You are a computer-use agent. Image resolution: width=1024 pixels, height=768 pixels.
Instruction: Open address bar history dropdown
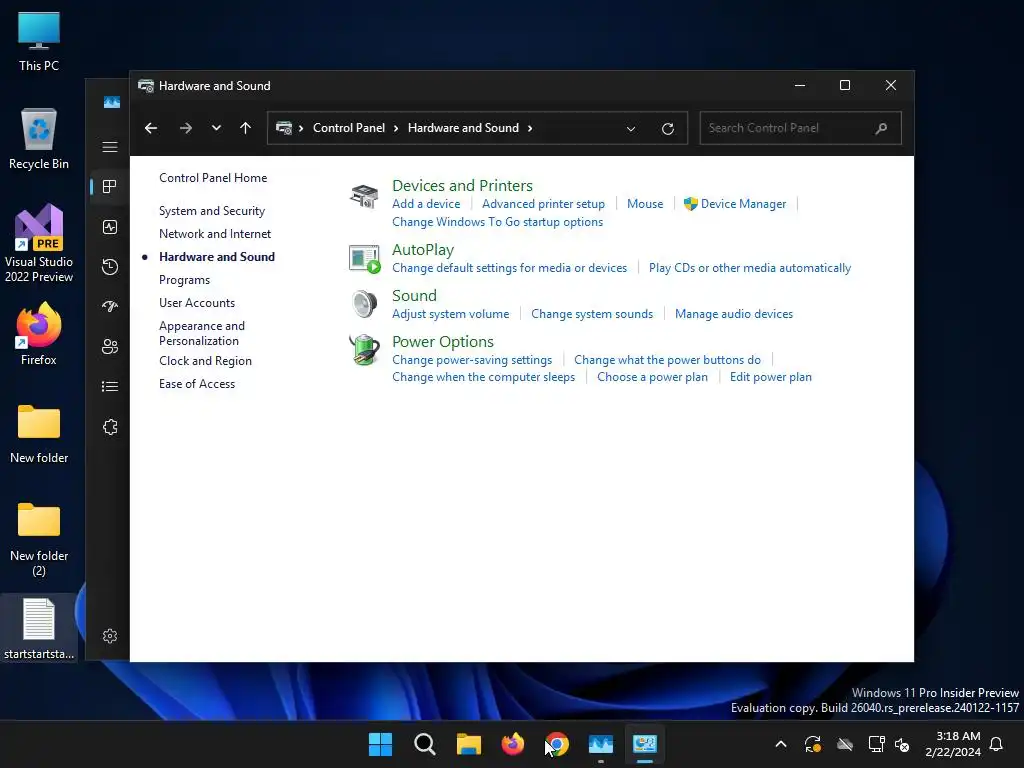point(631,129)
